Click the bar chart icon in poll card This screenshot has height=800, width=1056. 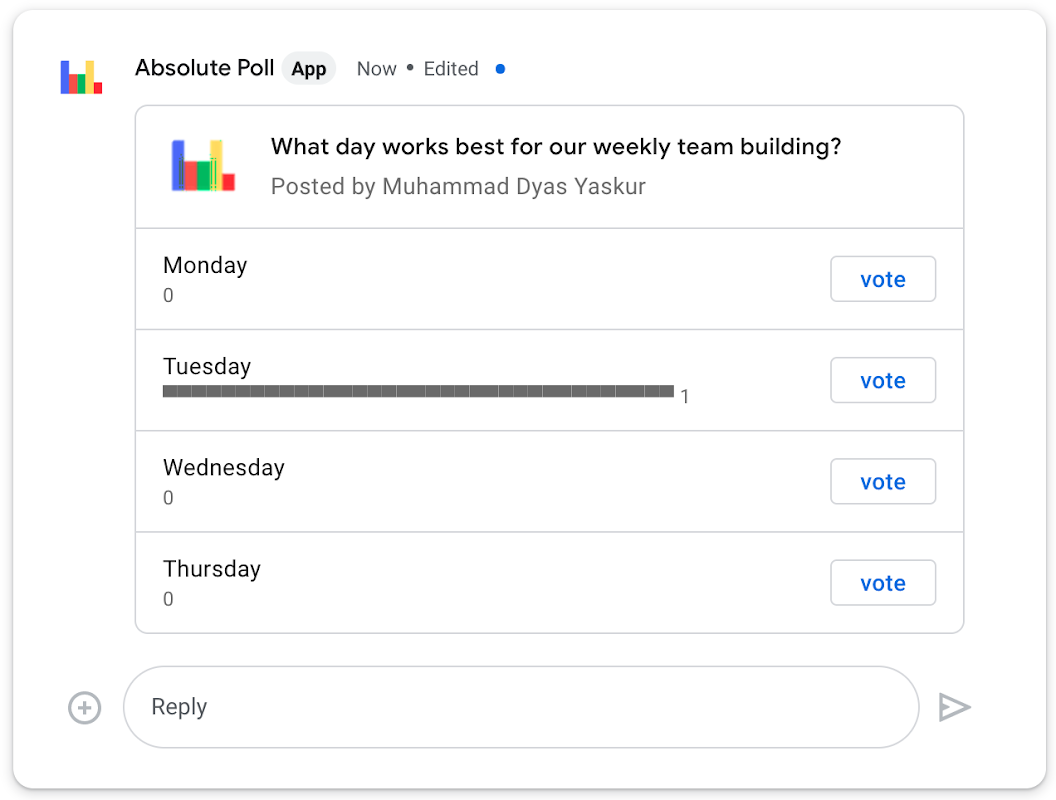[x=203, y=166]
